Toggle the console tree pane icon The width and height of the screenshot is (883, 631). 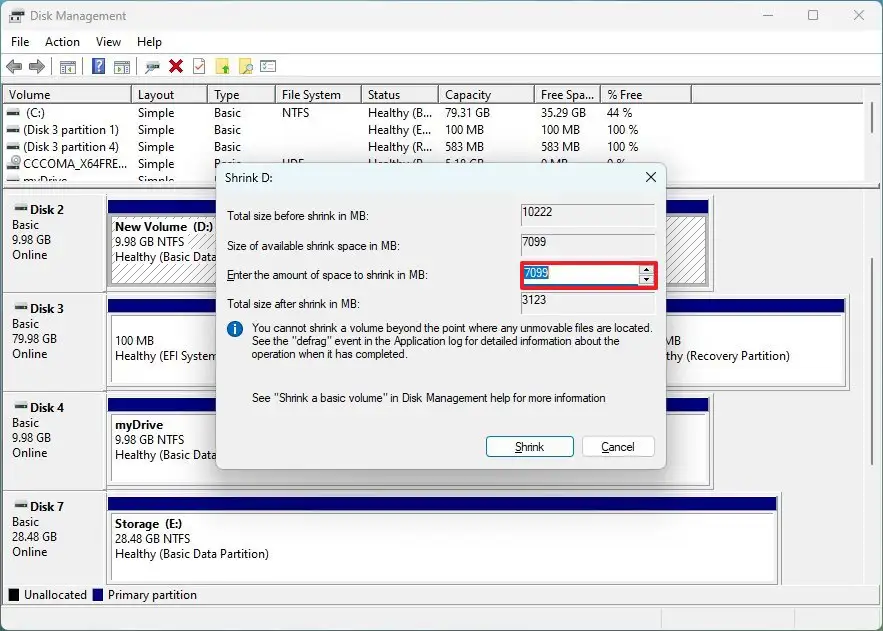point(67,66)
